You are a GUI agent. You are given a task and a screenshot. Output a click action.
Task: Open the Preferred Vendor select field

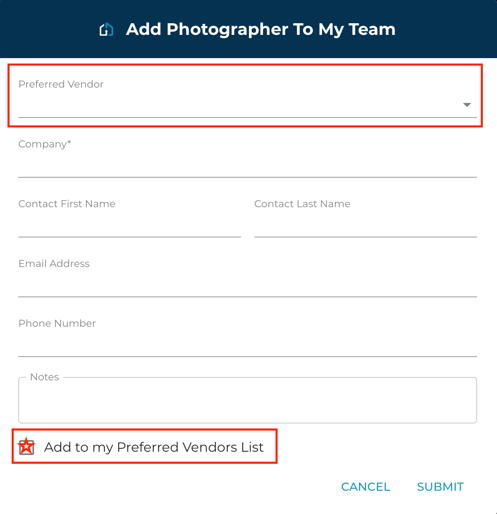tap(247, 96)
